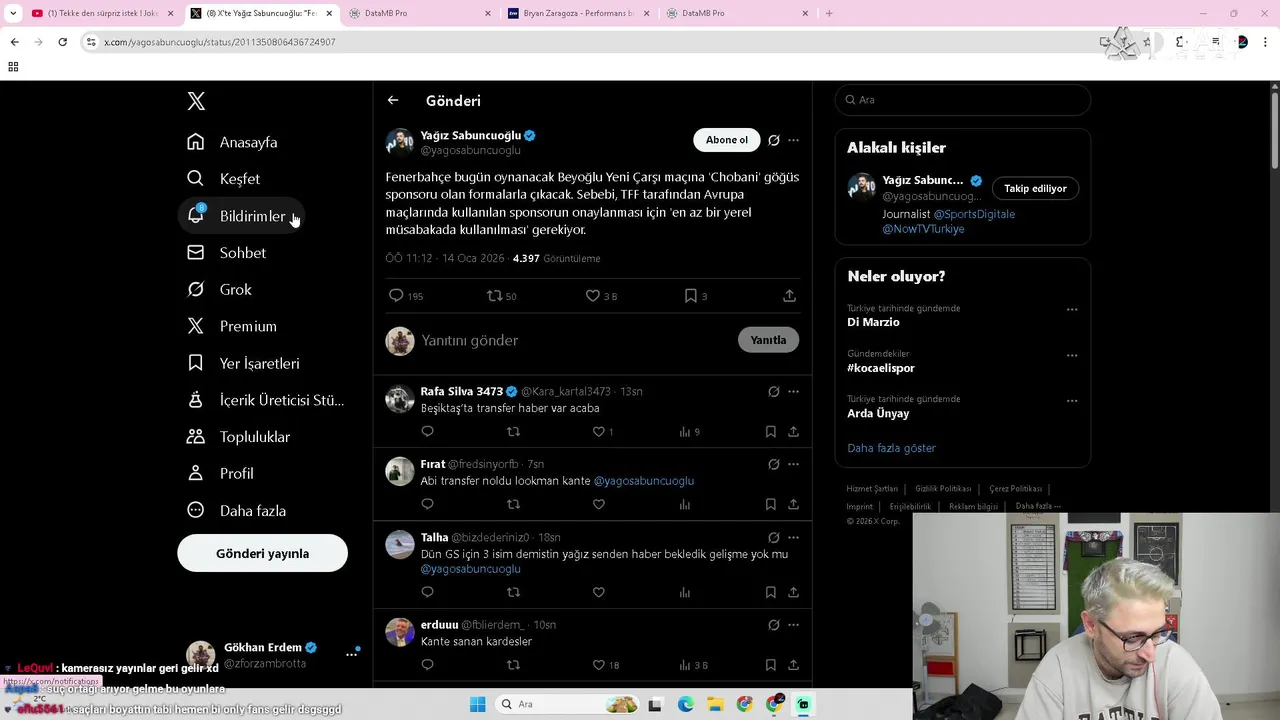Screen dimensions: 1280x720
Task: Click the X logo in sidebar
Action: (x=196, y=101)
